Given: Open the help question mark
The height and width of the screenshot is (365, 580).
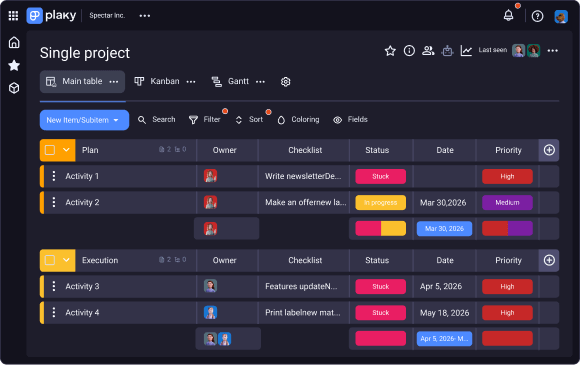Looking at the screenshot, I should pyautogui.click(x=537, y=16).
